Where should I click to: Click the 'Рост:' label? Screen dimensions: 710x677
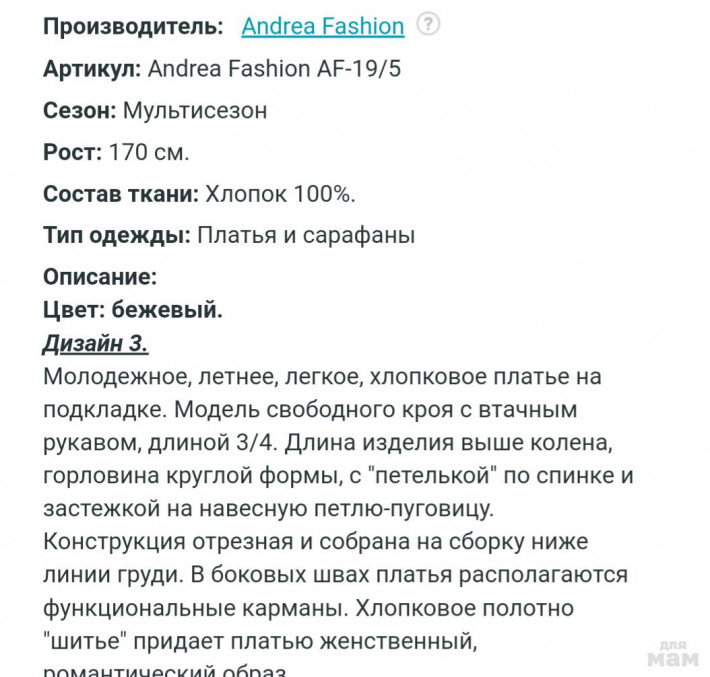point(72,152)
